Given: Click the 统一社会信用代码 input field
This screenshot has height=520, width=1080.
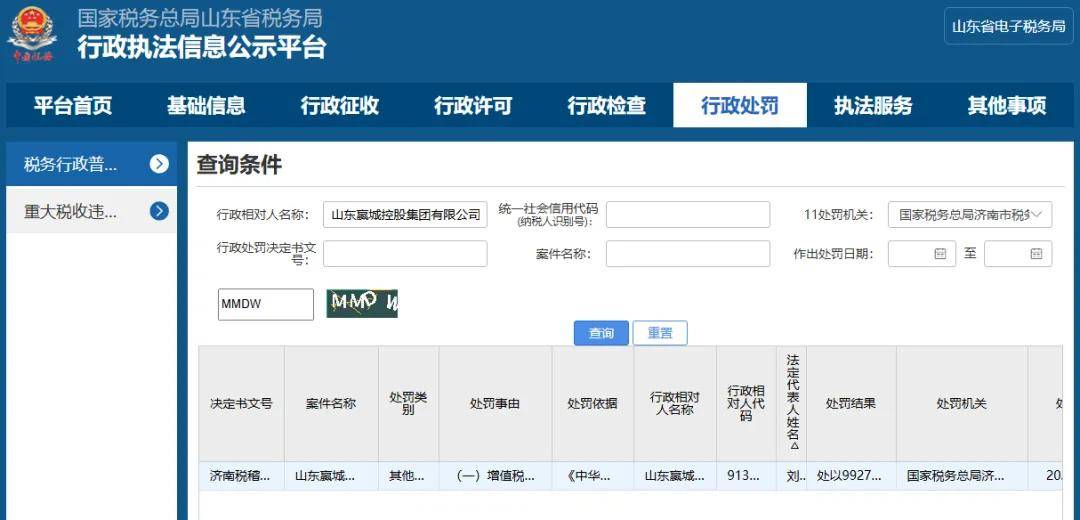Looking at the screenshot, I should pyautogui.click(x=688, y=214).
